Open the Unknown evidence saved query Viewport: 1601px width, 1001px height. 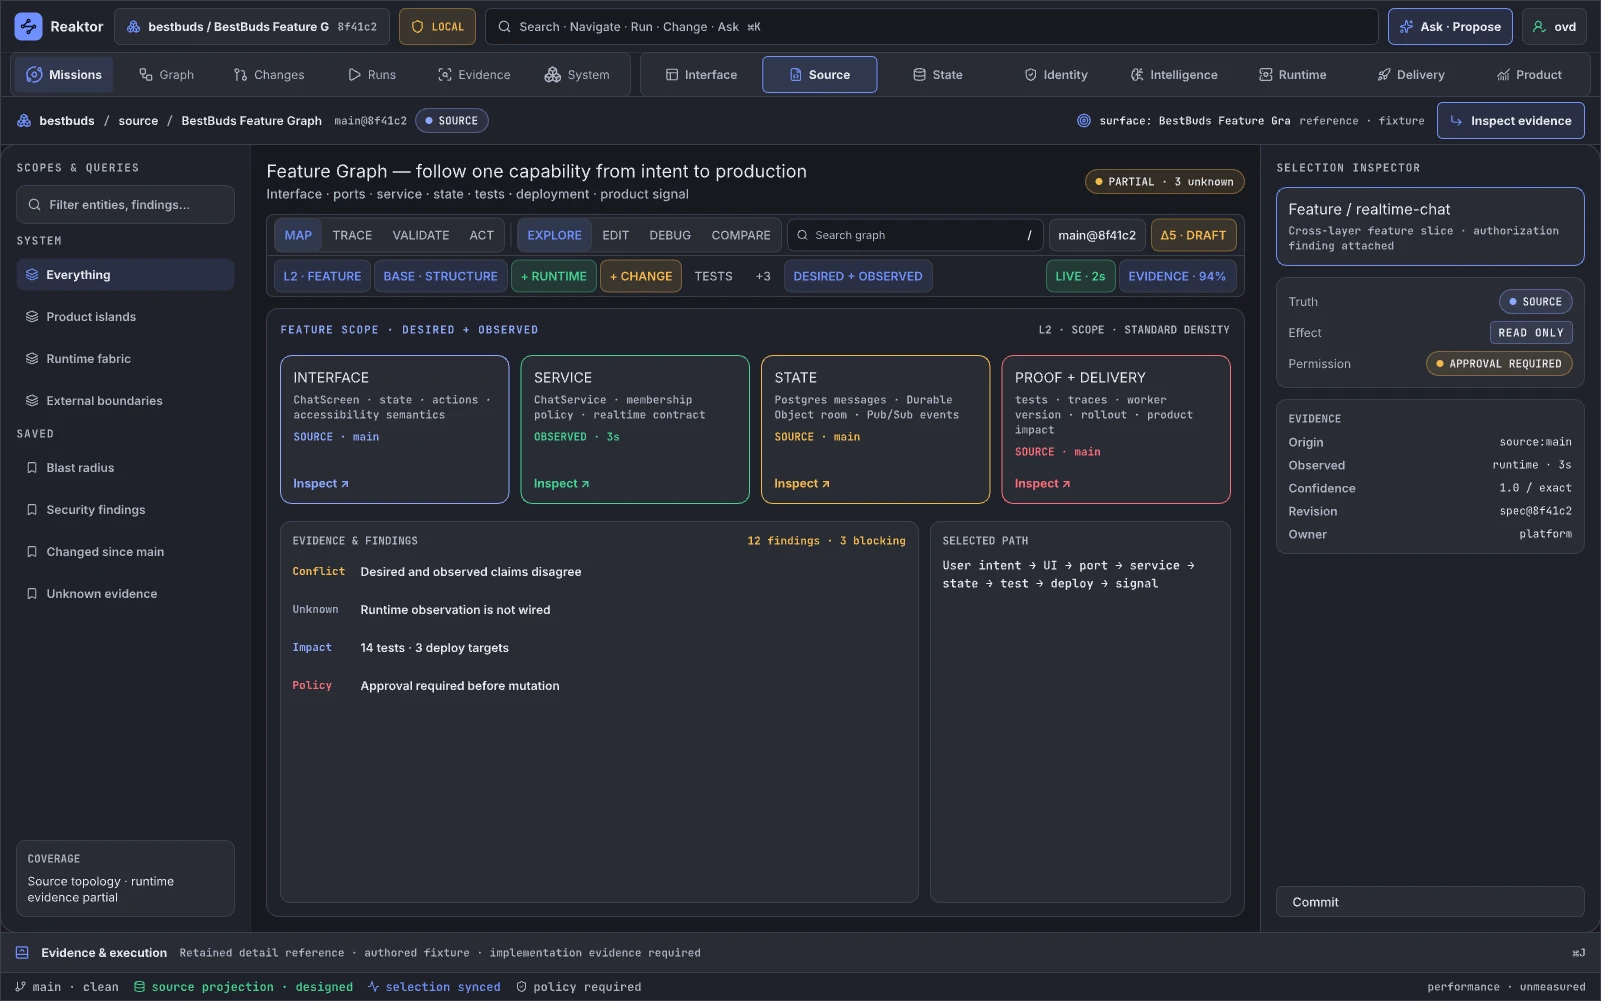(x=125, y=594)
